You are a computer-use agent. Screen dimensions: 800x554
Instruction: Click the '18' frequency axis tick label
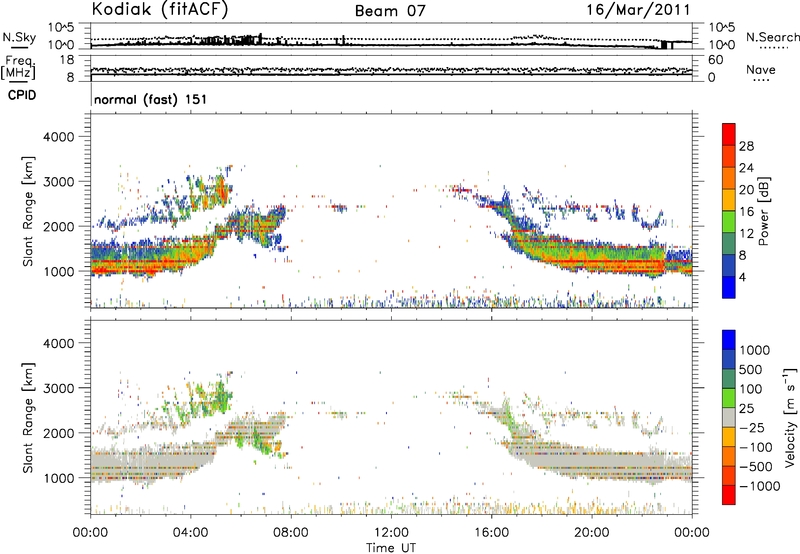66,60
